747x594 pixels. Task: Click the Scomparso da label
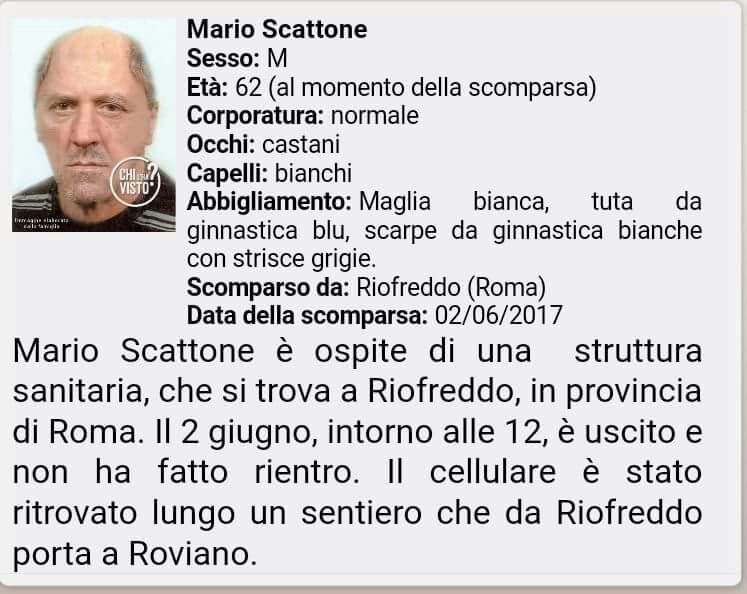pos(268,287)
